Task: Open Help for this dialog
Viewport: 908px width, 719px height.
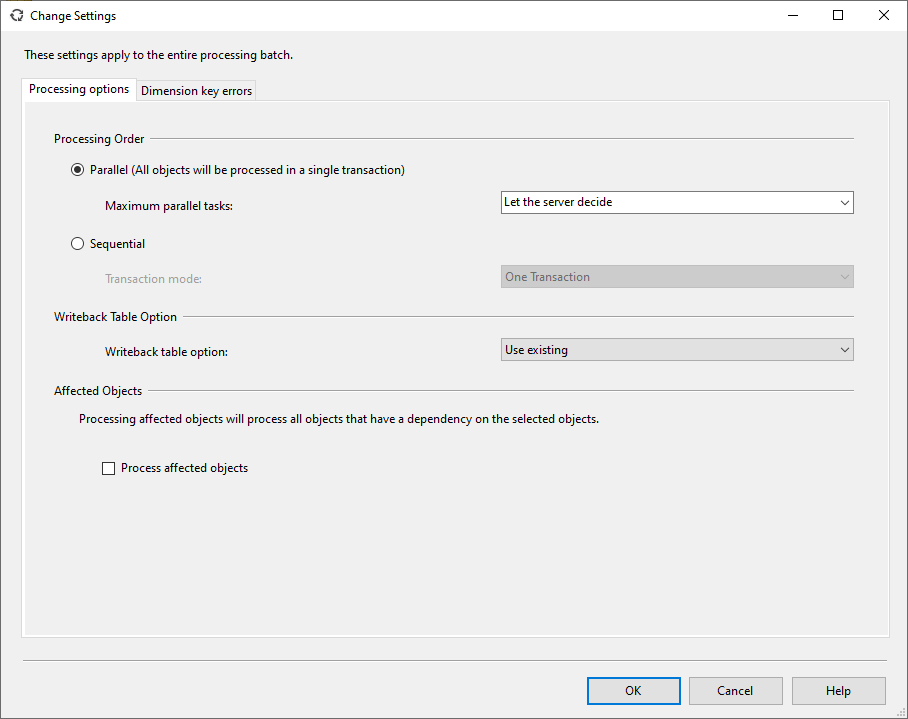Action: point(838,691)
